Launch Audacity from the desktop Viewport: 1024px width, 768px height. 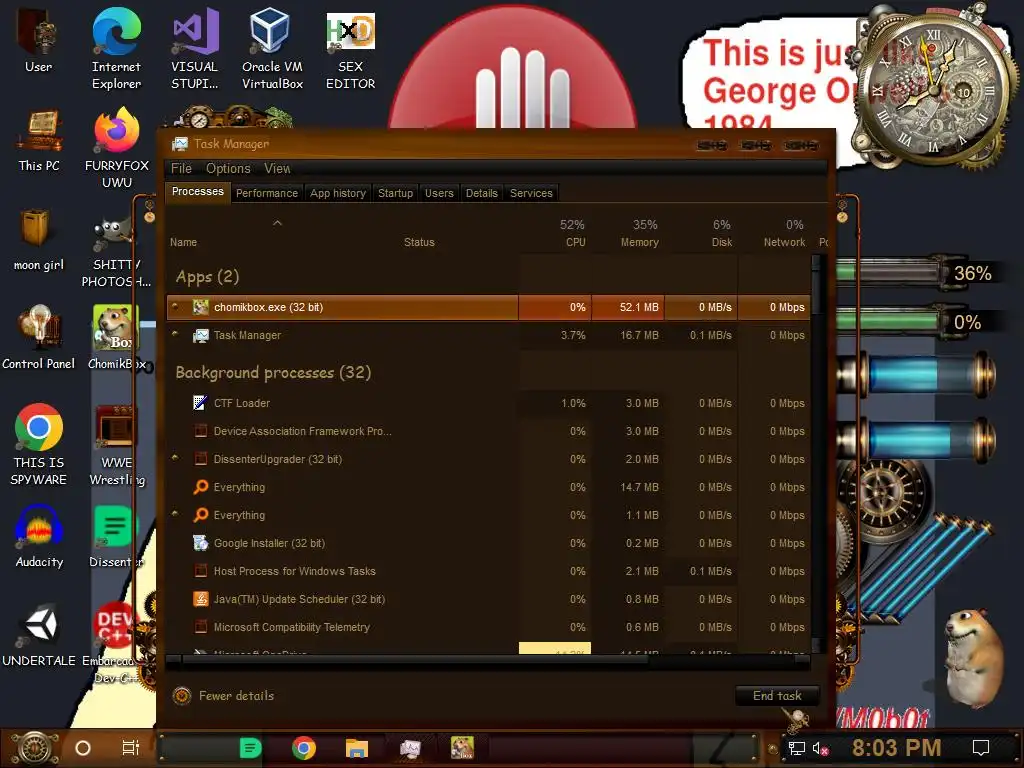point(39,537)
